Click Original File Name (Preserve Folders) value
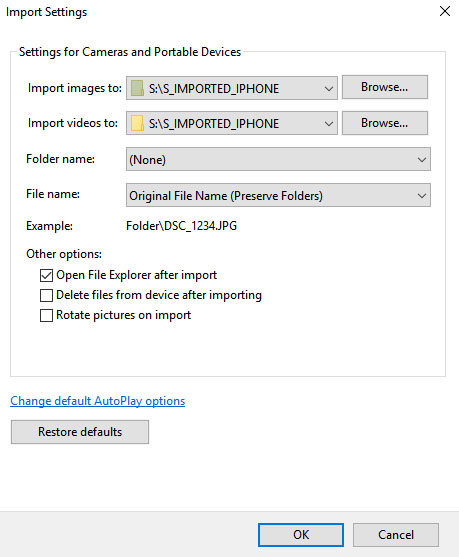459x557 pixels. [226, 196]
